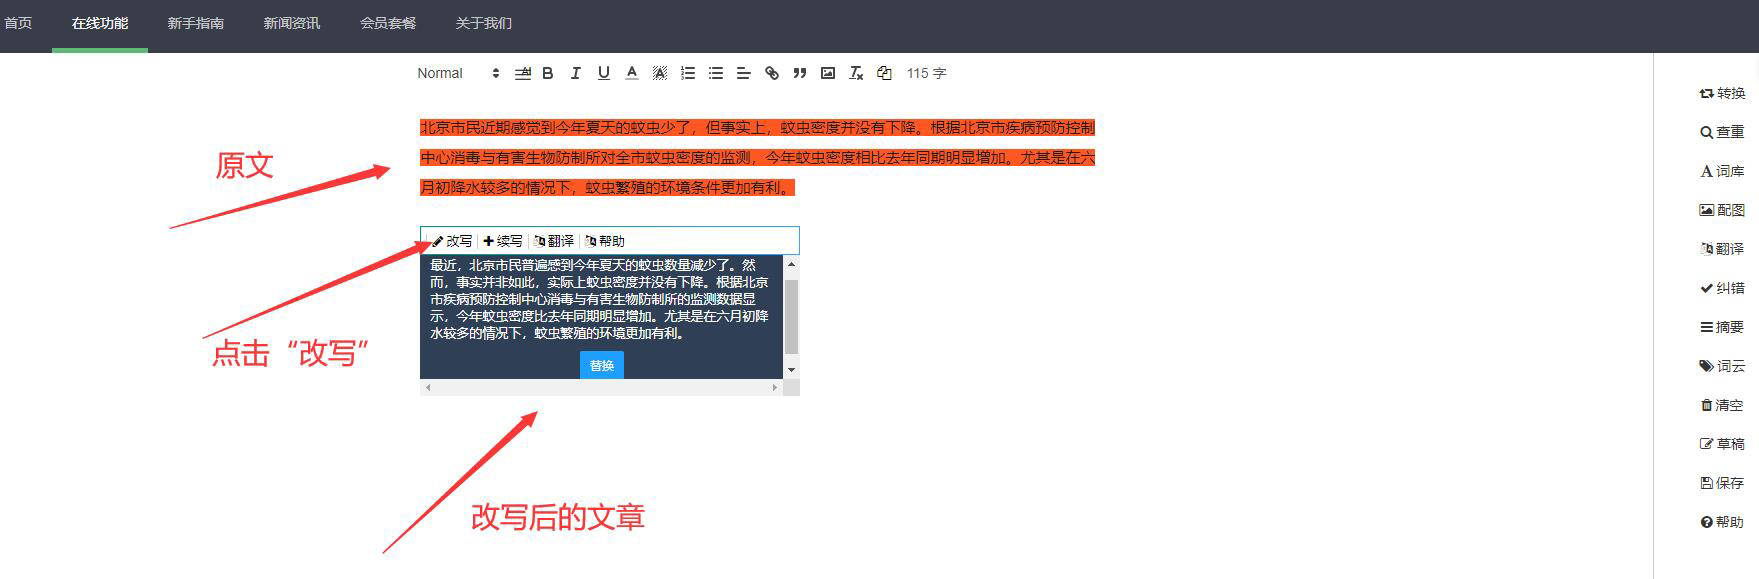Click the 帮助 help sidebar tool
The image size is (1759, 579).
point(1722,522)
